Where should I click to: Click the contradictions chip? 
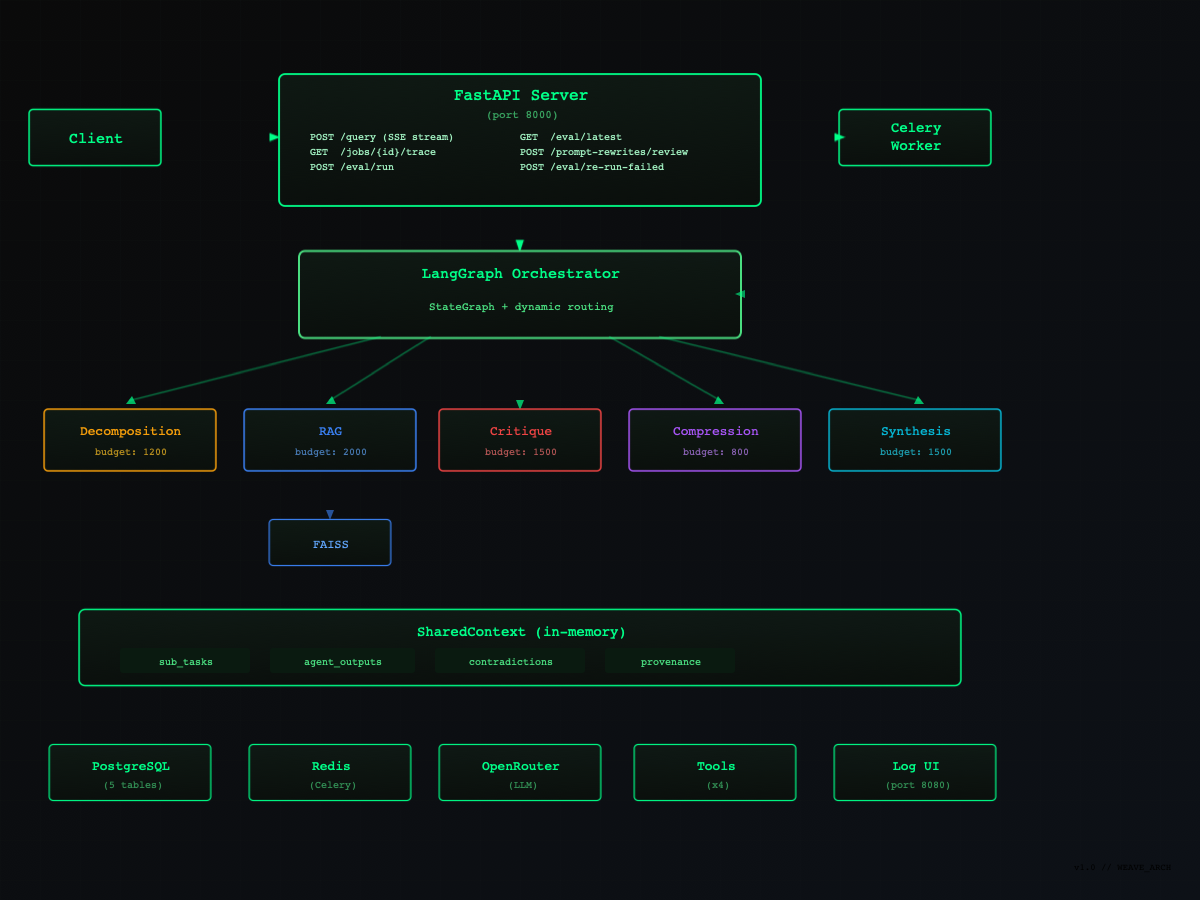510,661
